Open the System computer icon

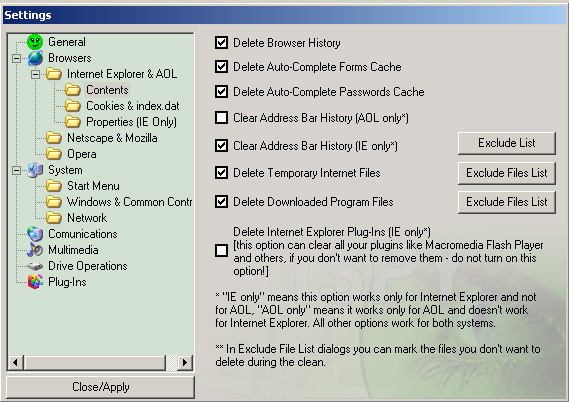[x=35, y=170]
